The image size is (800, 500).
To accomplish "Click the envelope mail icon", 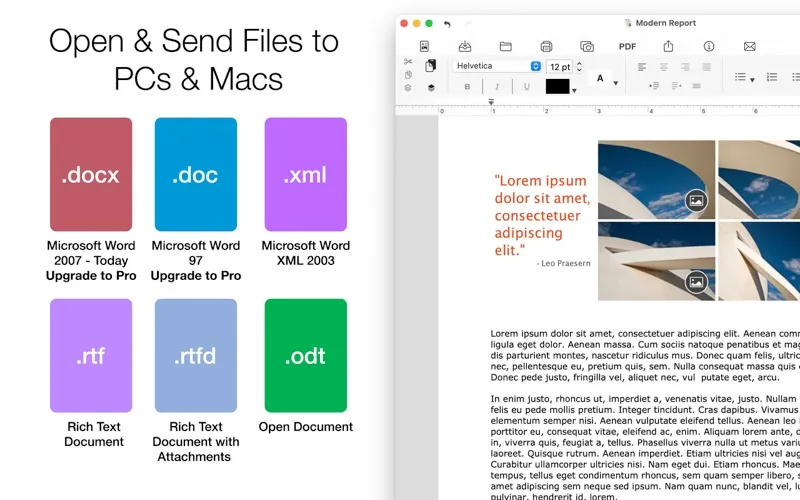I will pos(749,46).
